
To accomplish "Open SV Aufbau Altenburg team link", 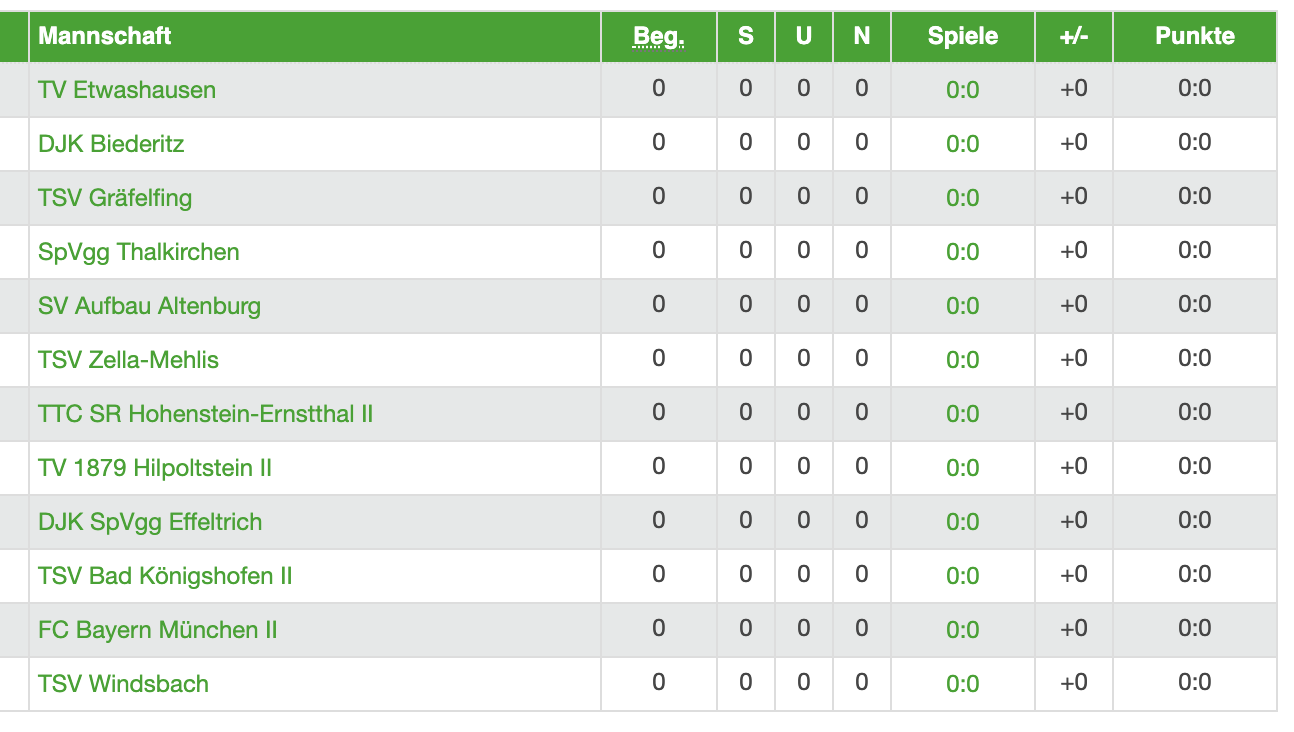I will 149,306.
